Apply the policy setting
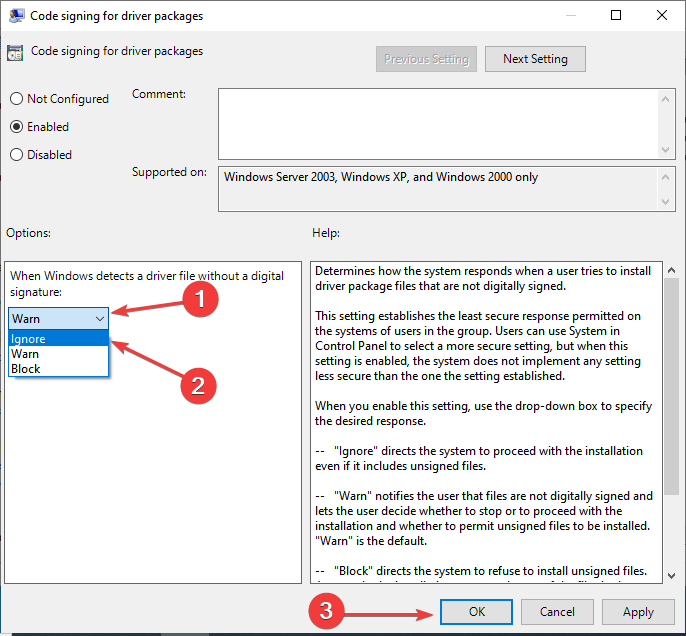This screenshot has width=686, height=636. pyautogui.click(x=638, y=612)
